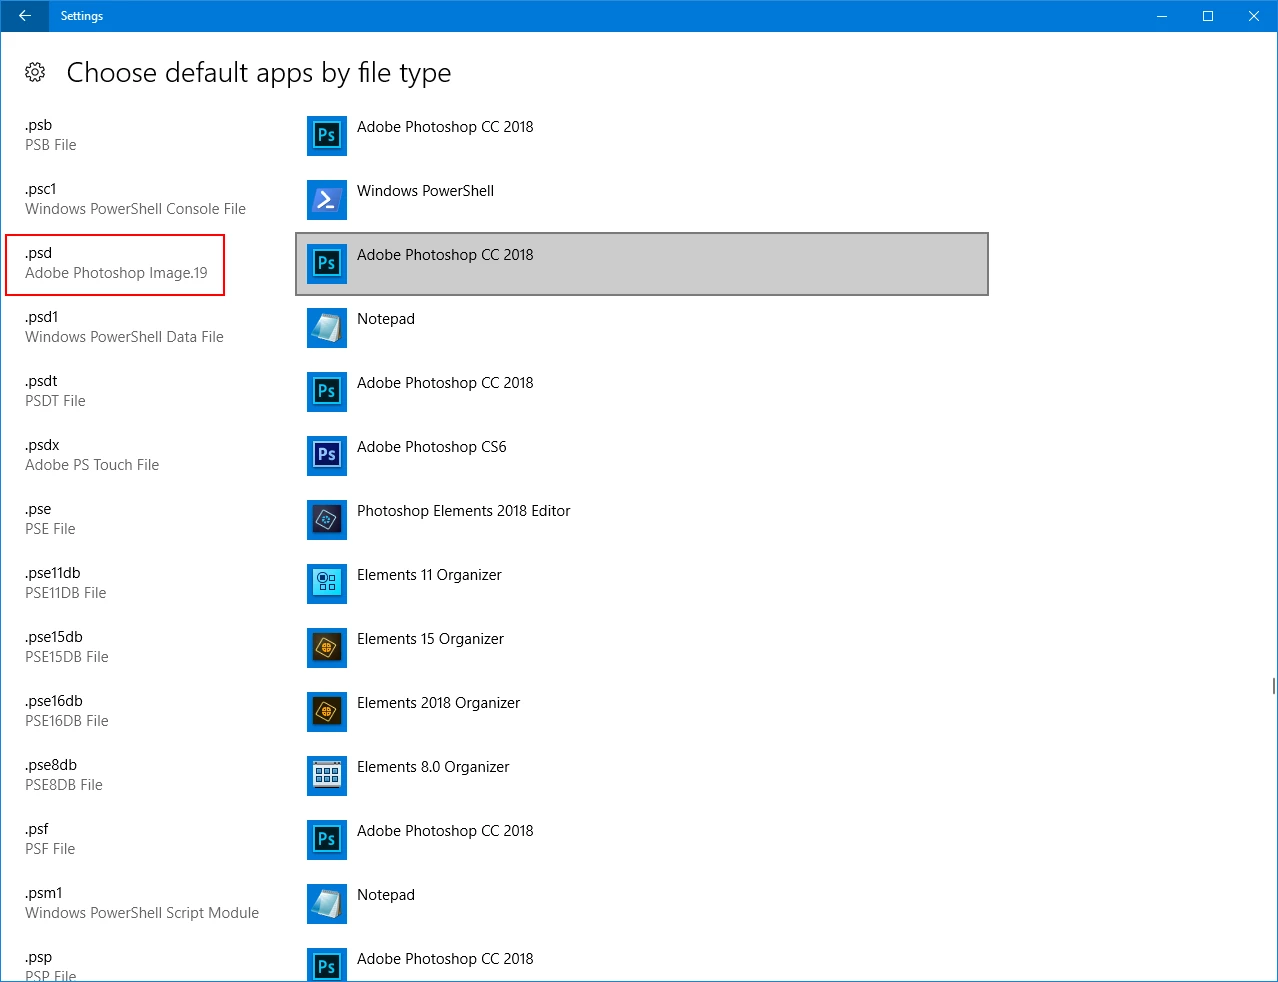Go back with the Settings arrow
Screen dimensions: 1278x982
(x=25, y=16)
